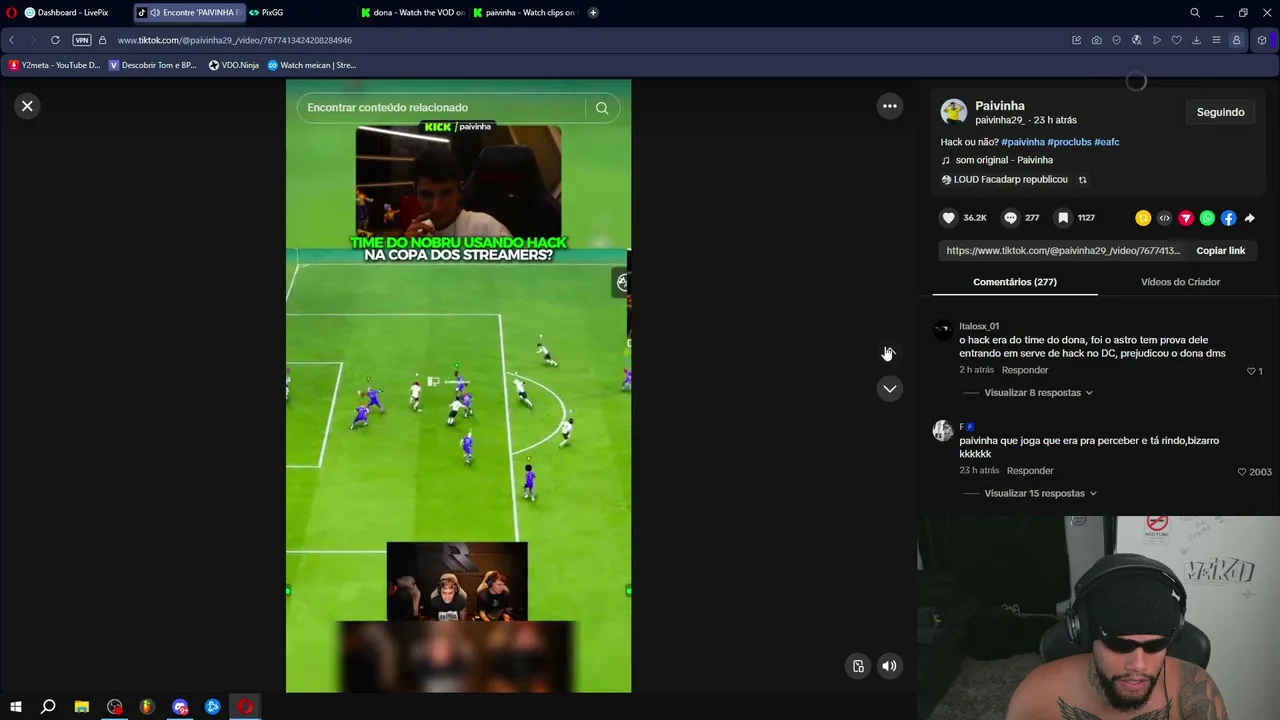Switch to paivinha - Watch clips tab
Image resolution: width=1280 pixels, height=720 pixels.
[524, 13]
